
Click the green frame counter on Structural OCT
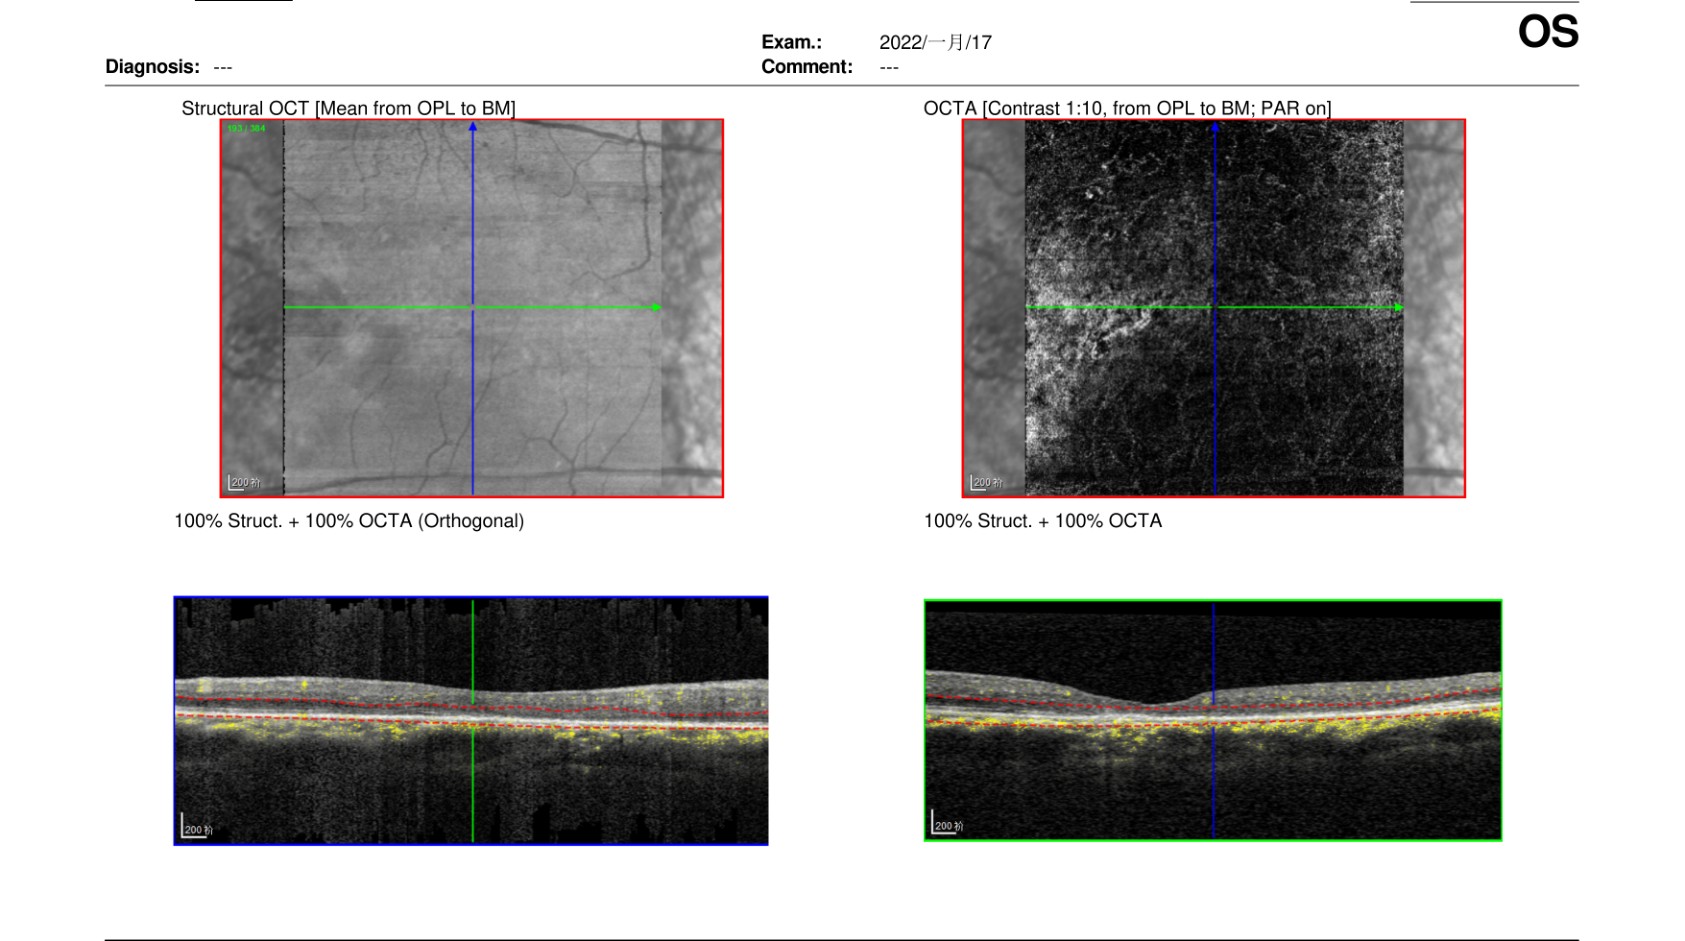pyautogui.click(x=246, y=129)
